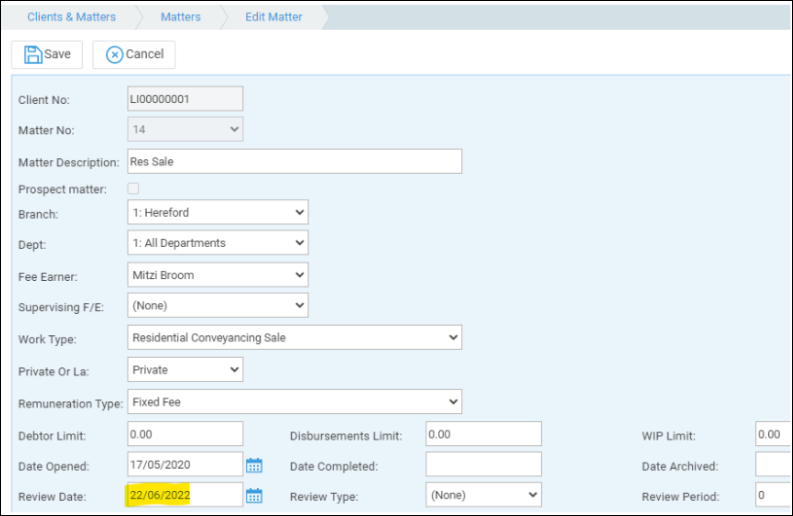This screenshot has height=516, width=793.
Task: Expand the Branch dropdown
Action: coord(218,212)
